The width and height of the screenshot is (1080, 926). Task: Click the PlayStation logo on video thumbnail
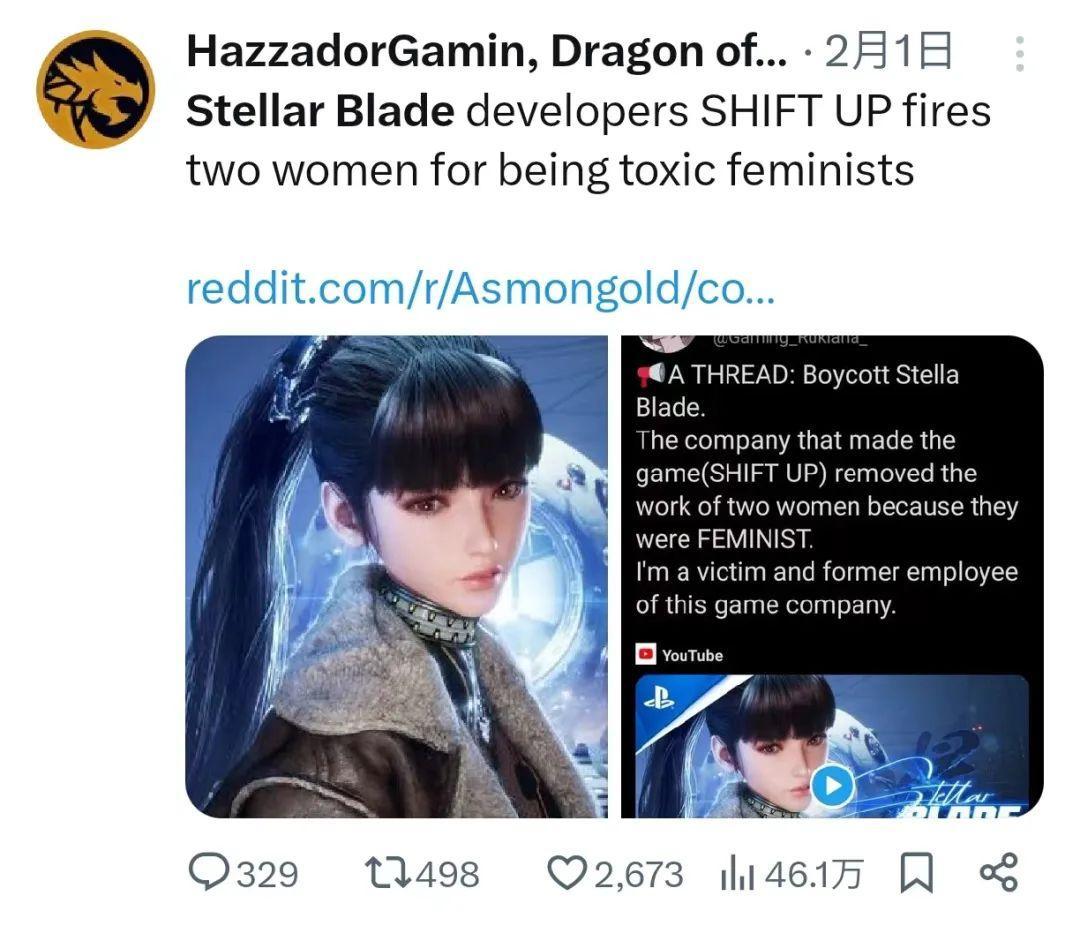pyautogui.click(x=659, y=701)
